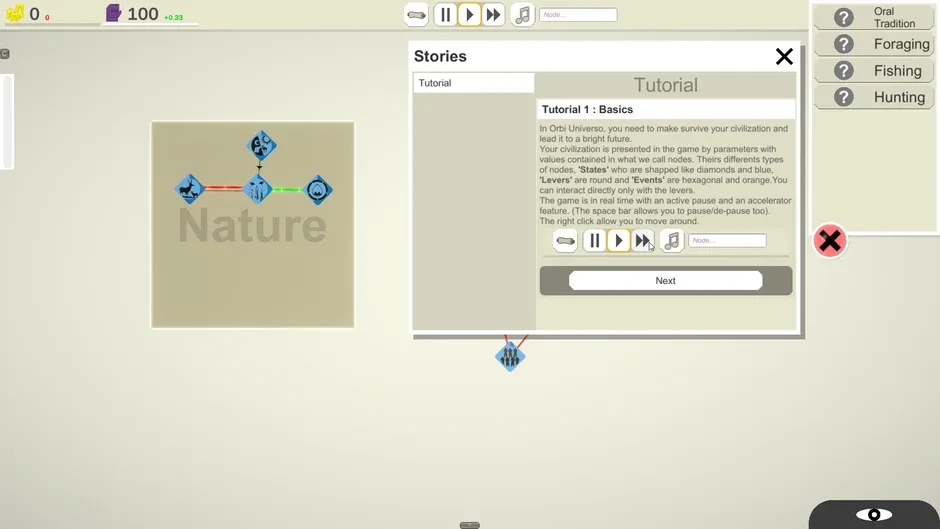
Task: Select the top climate state node
Action: click(x=261, y=145)
